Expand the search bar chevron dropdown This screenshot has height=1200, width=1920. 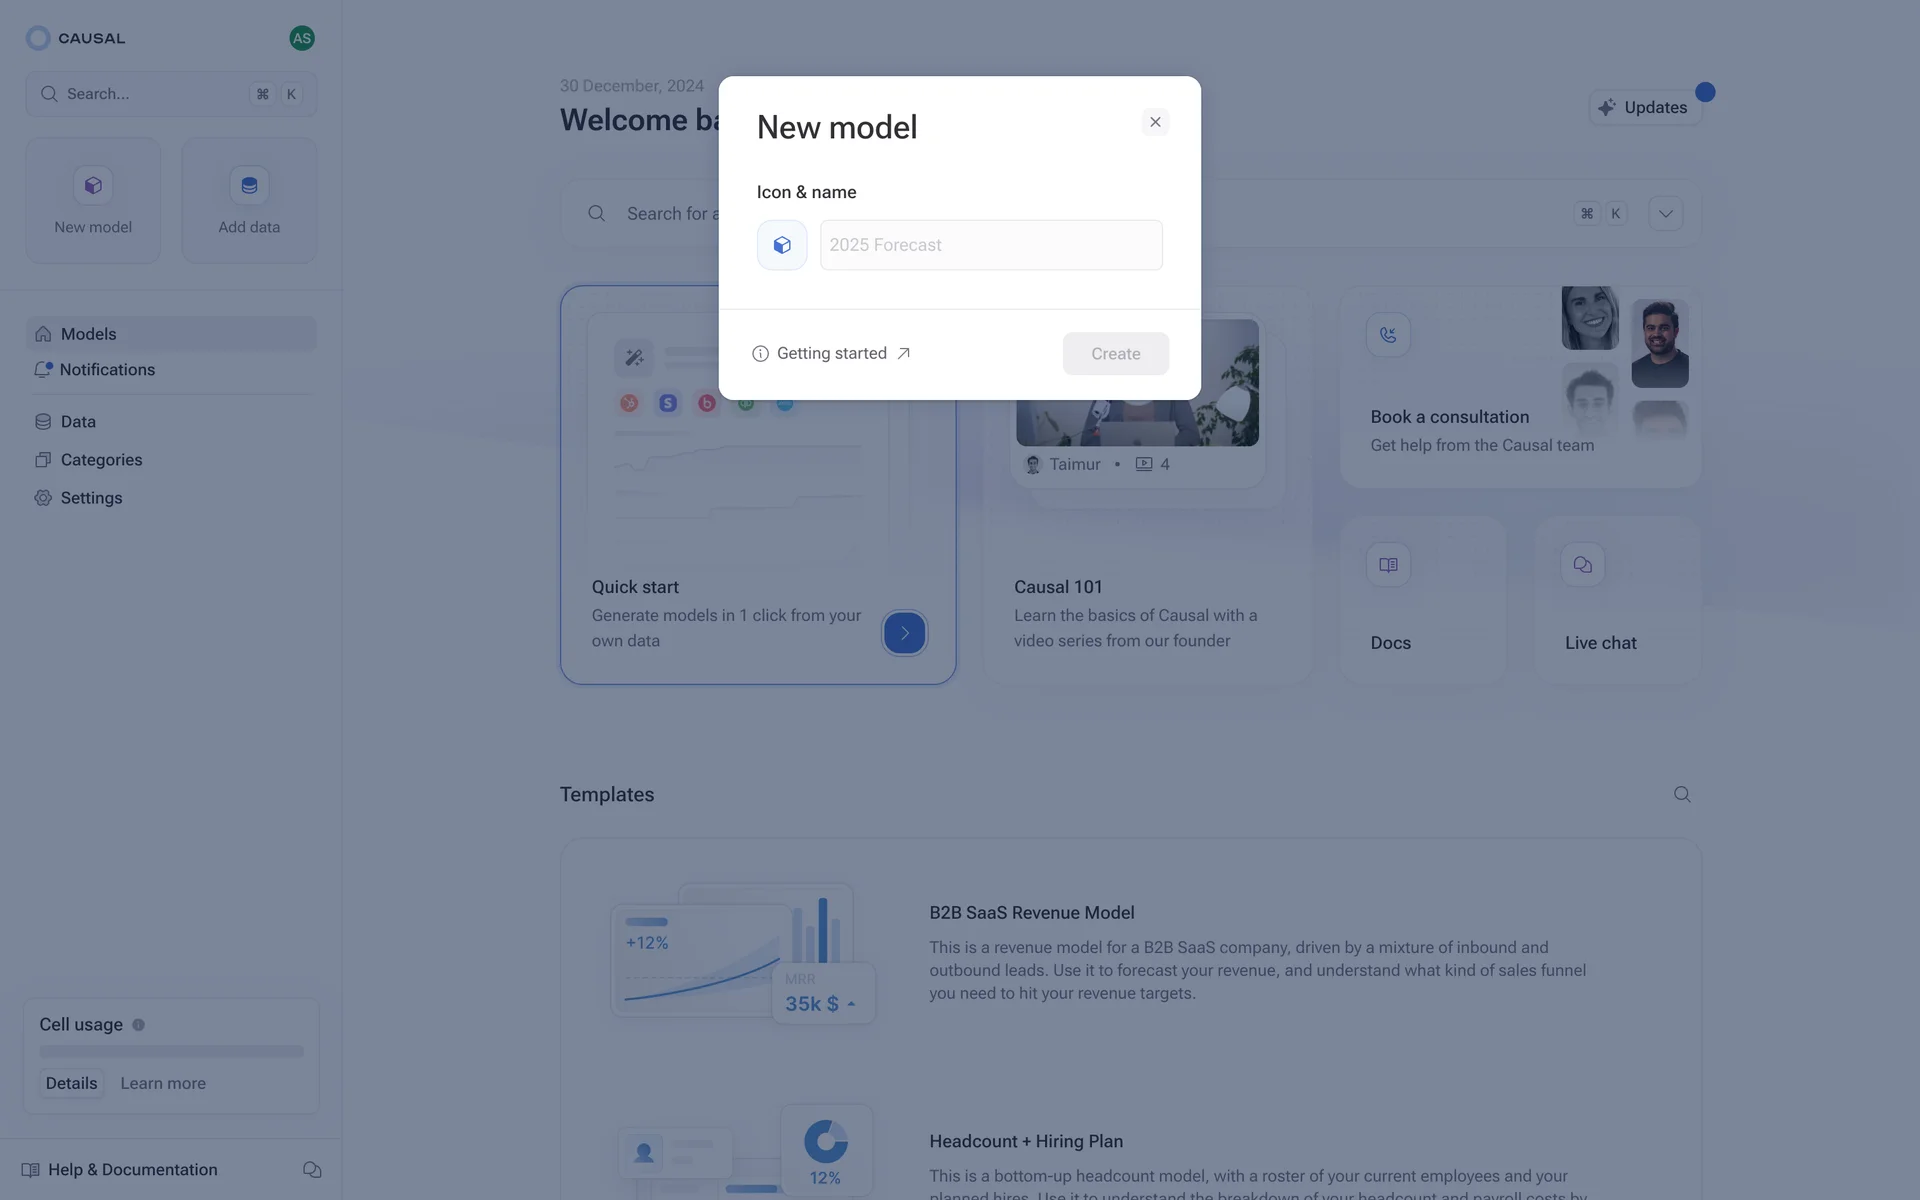coord(1665,214)
